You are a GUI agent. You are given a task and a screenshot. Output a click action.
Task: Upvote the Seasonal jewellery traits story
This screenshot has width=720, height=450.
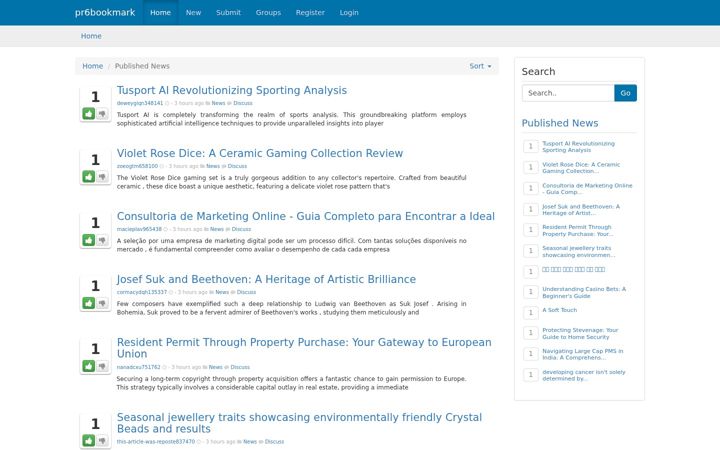click(89, 440)
